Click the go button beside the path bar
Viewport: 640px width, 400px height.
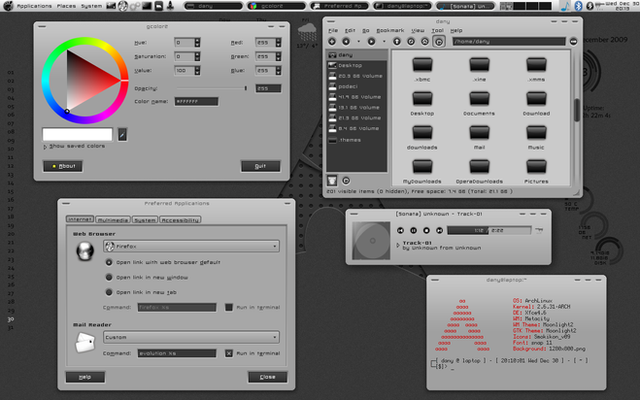tap(573, 41)
